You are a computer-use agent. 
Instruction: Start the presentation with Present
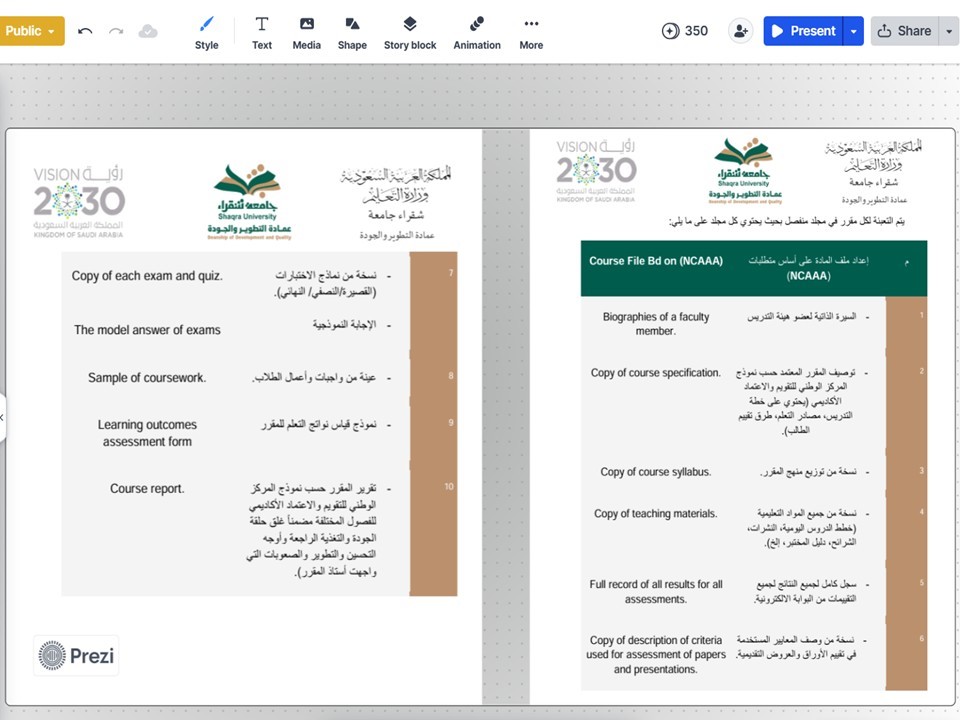coord(803,31)
